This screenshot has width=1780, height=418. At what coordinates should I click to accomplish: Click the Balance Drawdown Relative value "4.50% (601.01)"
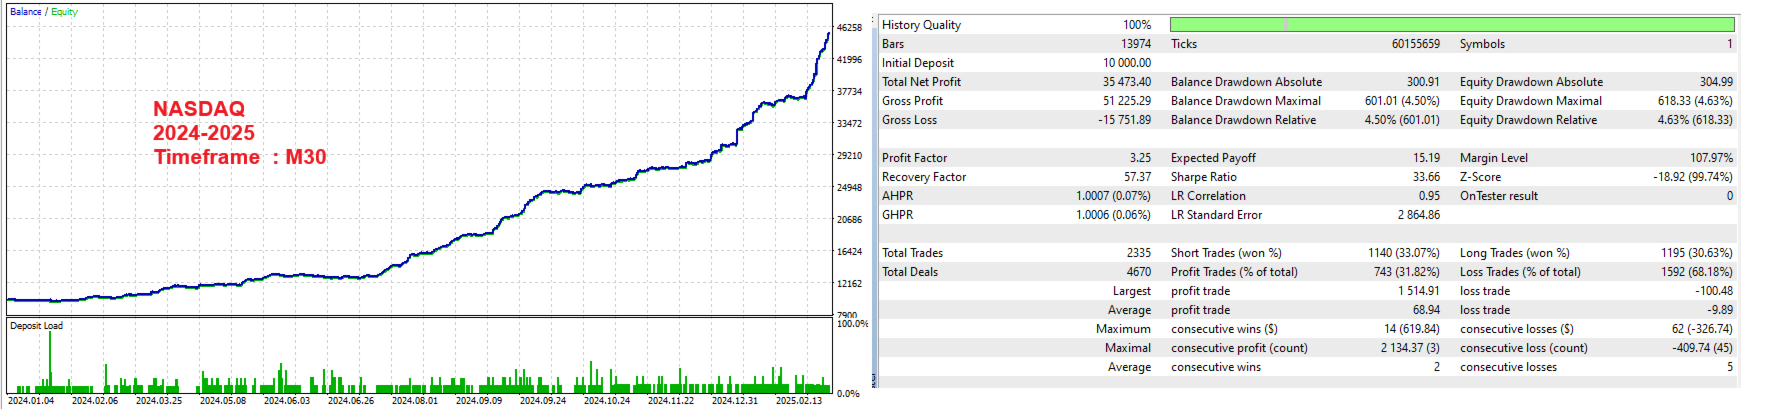click(x=1403, y=120)
